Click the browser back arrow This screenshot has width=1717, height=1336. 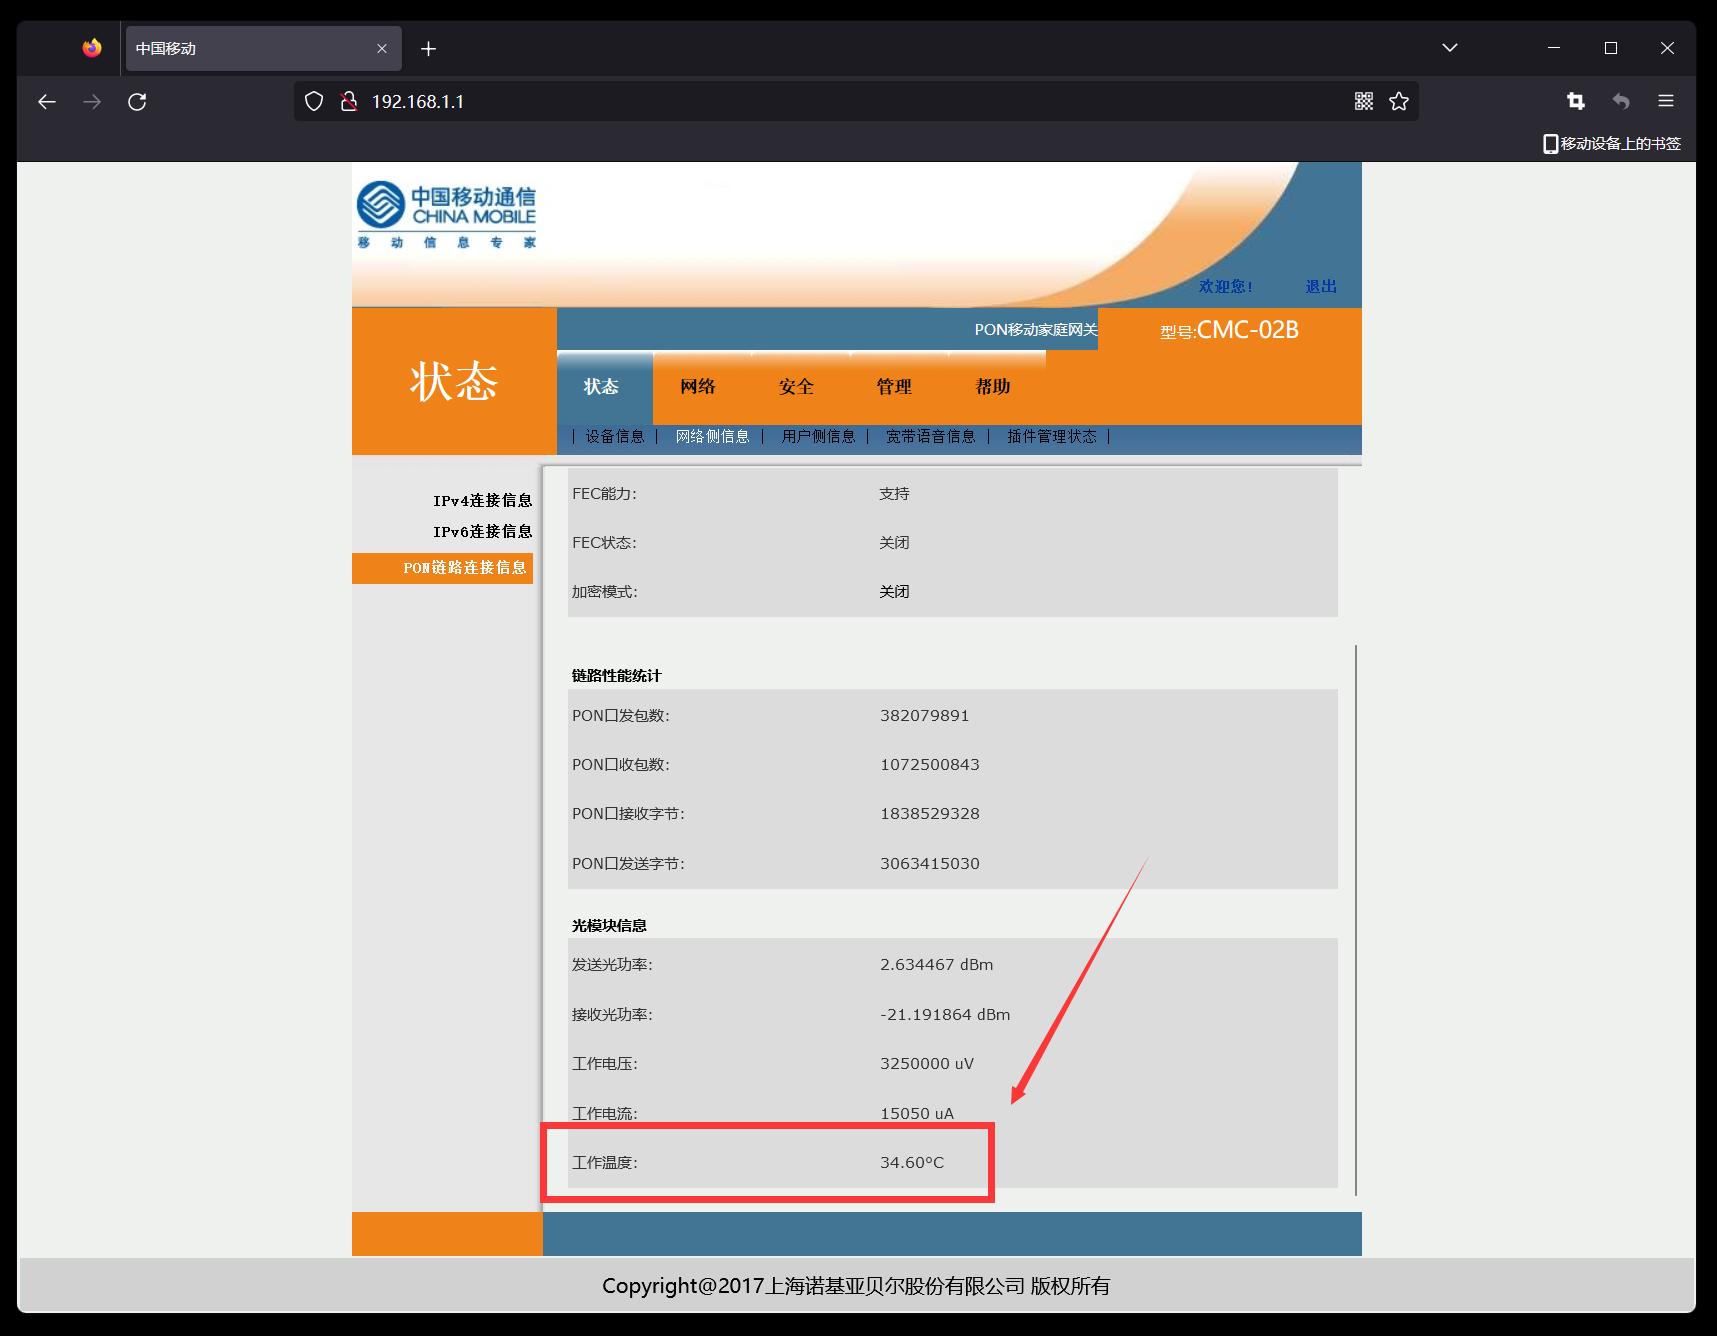[x=47, y=102]
